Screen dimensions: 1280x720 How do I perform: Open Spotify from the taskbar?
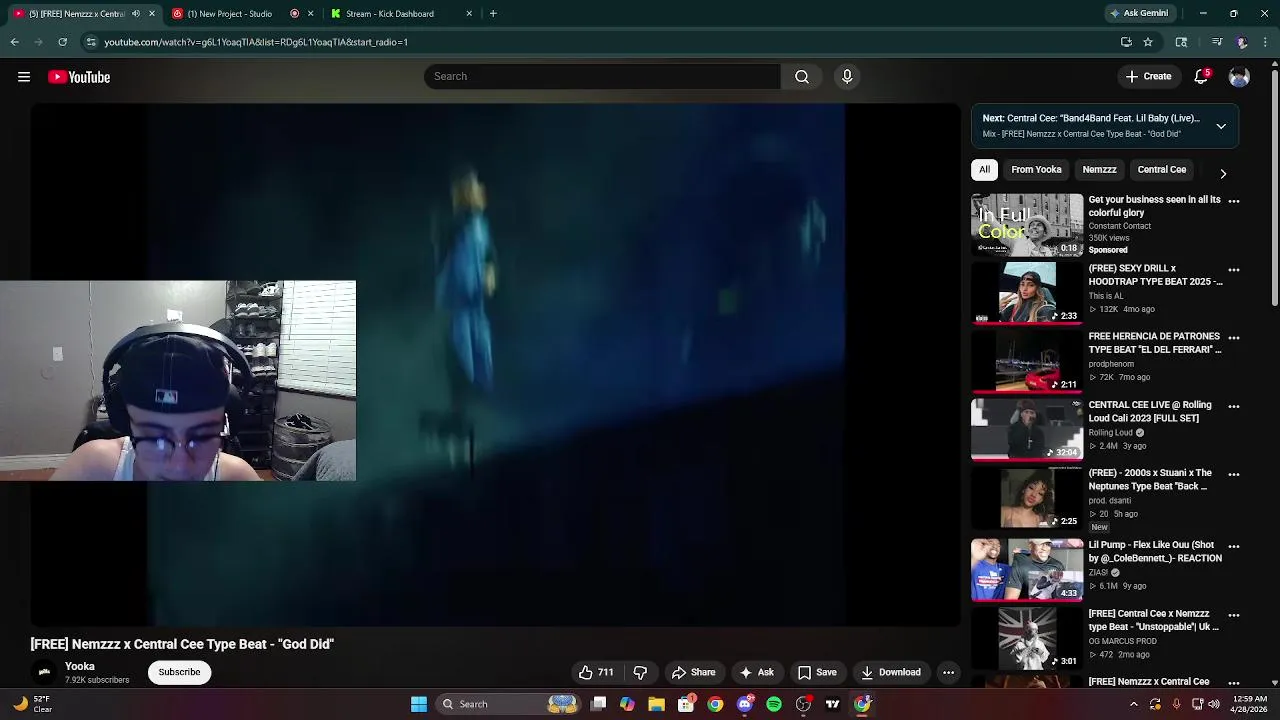[x=774, y=704]
